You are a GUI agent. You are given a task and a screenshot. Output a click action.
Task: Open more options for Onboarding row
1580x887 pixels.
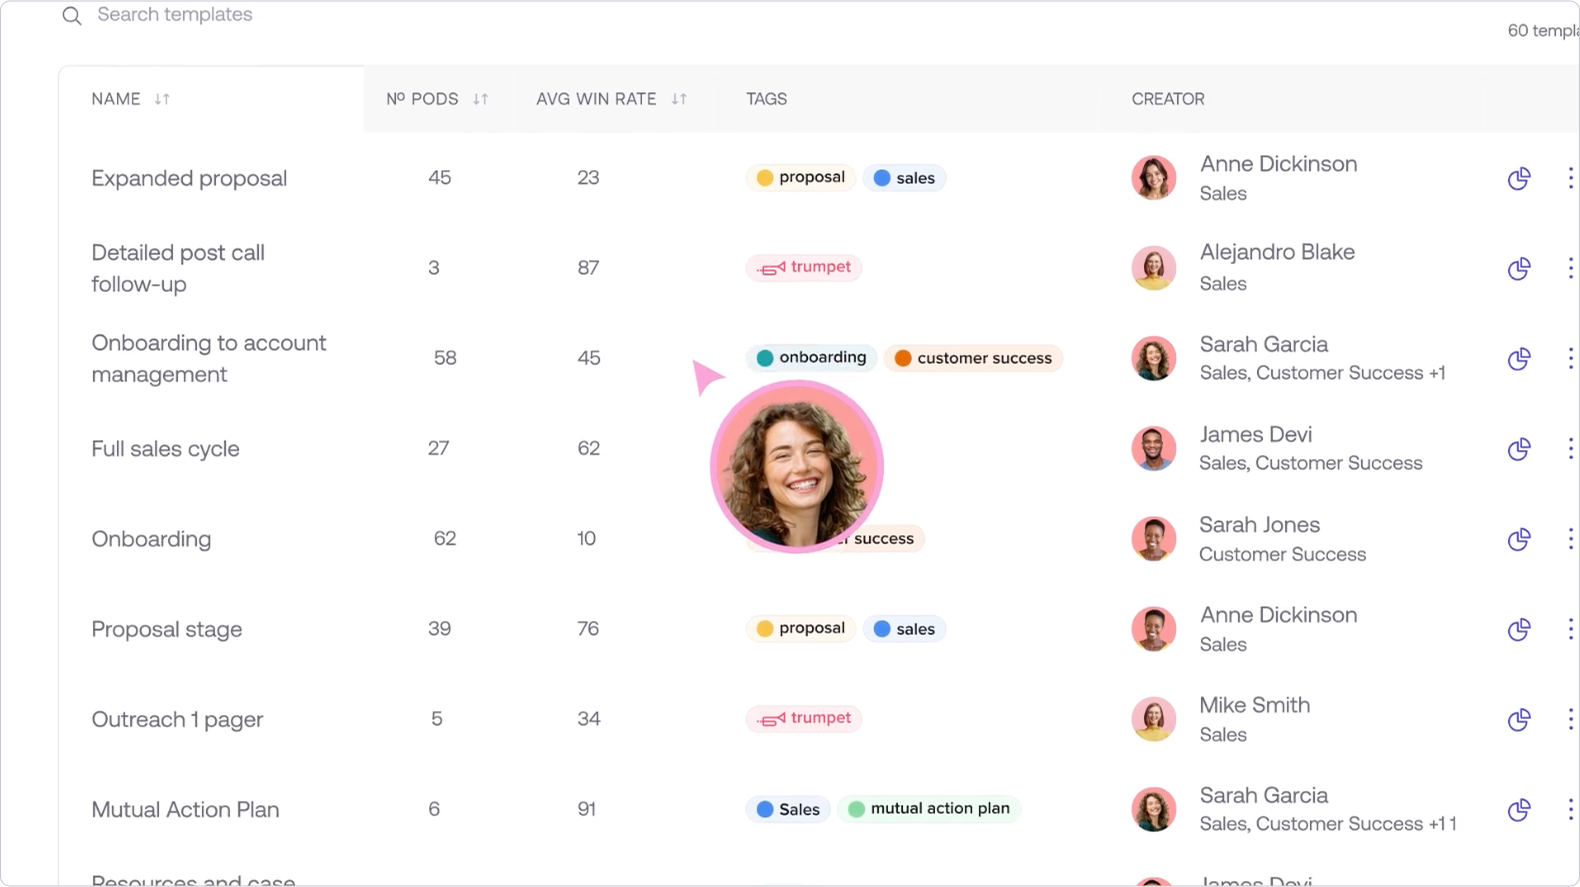pyautogui.click(x=1570, y=539)
